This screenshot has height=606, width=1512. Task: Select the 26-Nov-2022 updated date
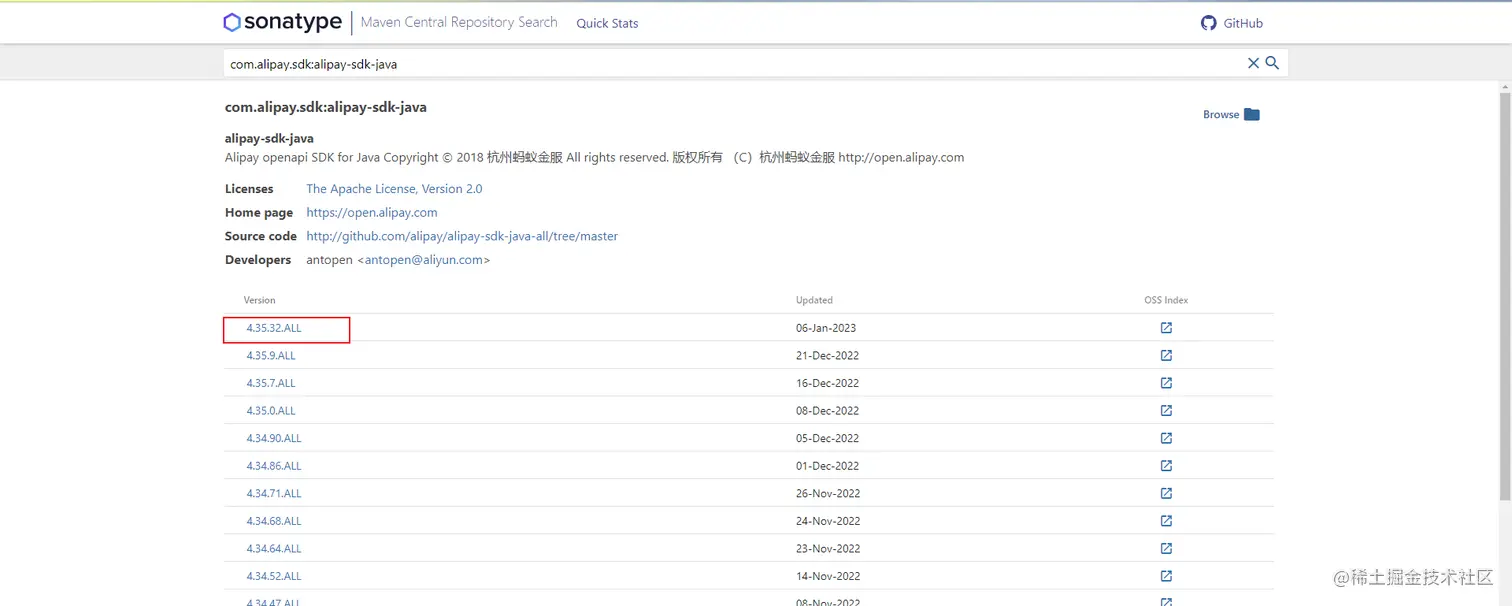pos(827,493)
